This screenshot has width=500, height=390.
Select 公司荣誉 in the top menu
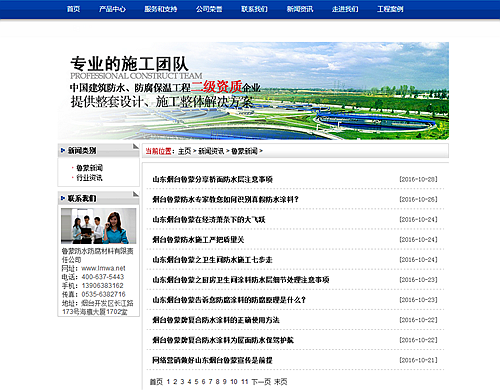(209, 9)
